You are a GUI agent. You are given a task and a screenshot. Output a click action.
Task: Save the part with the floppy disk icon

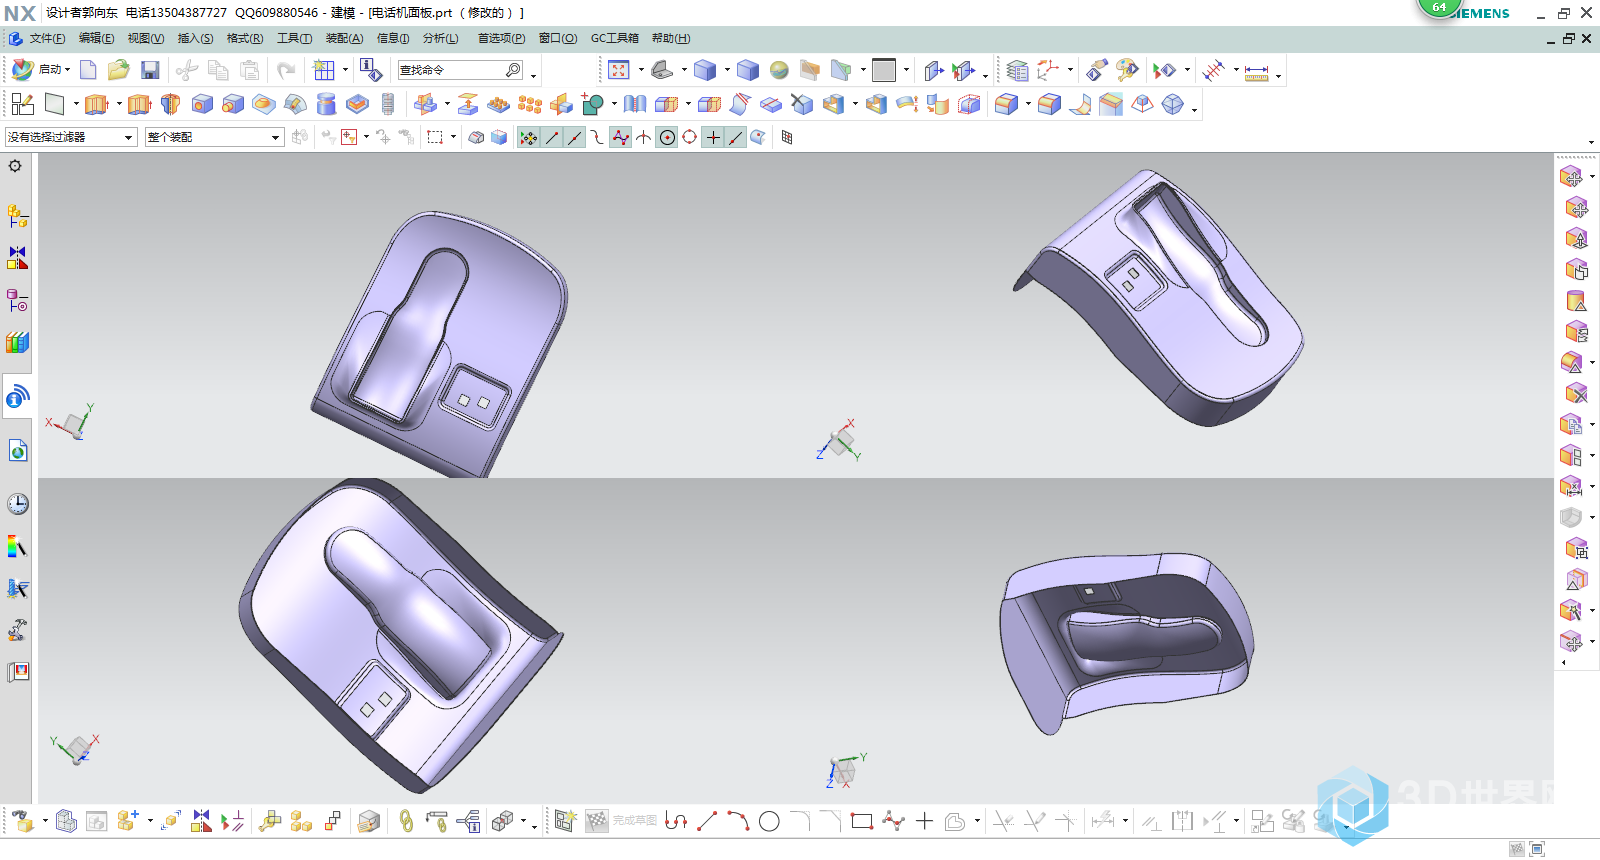tap(150, 70)
